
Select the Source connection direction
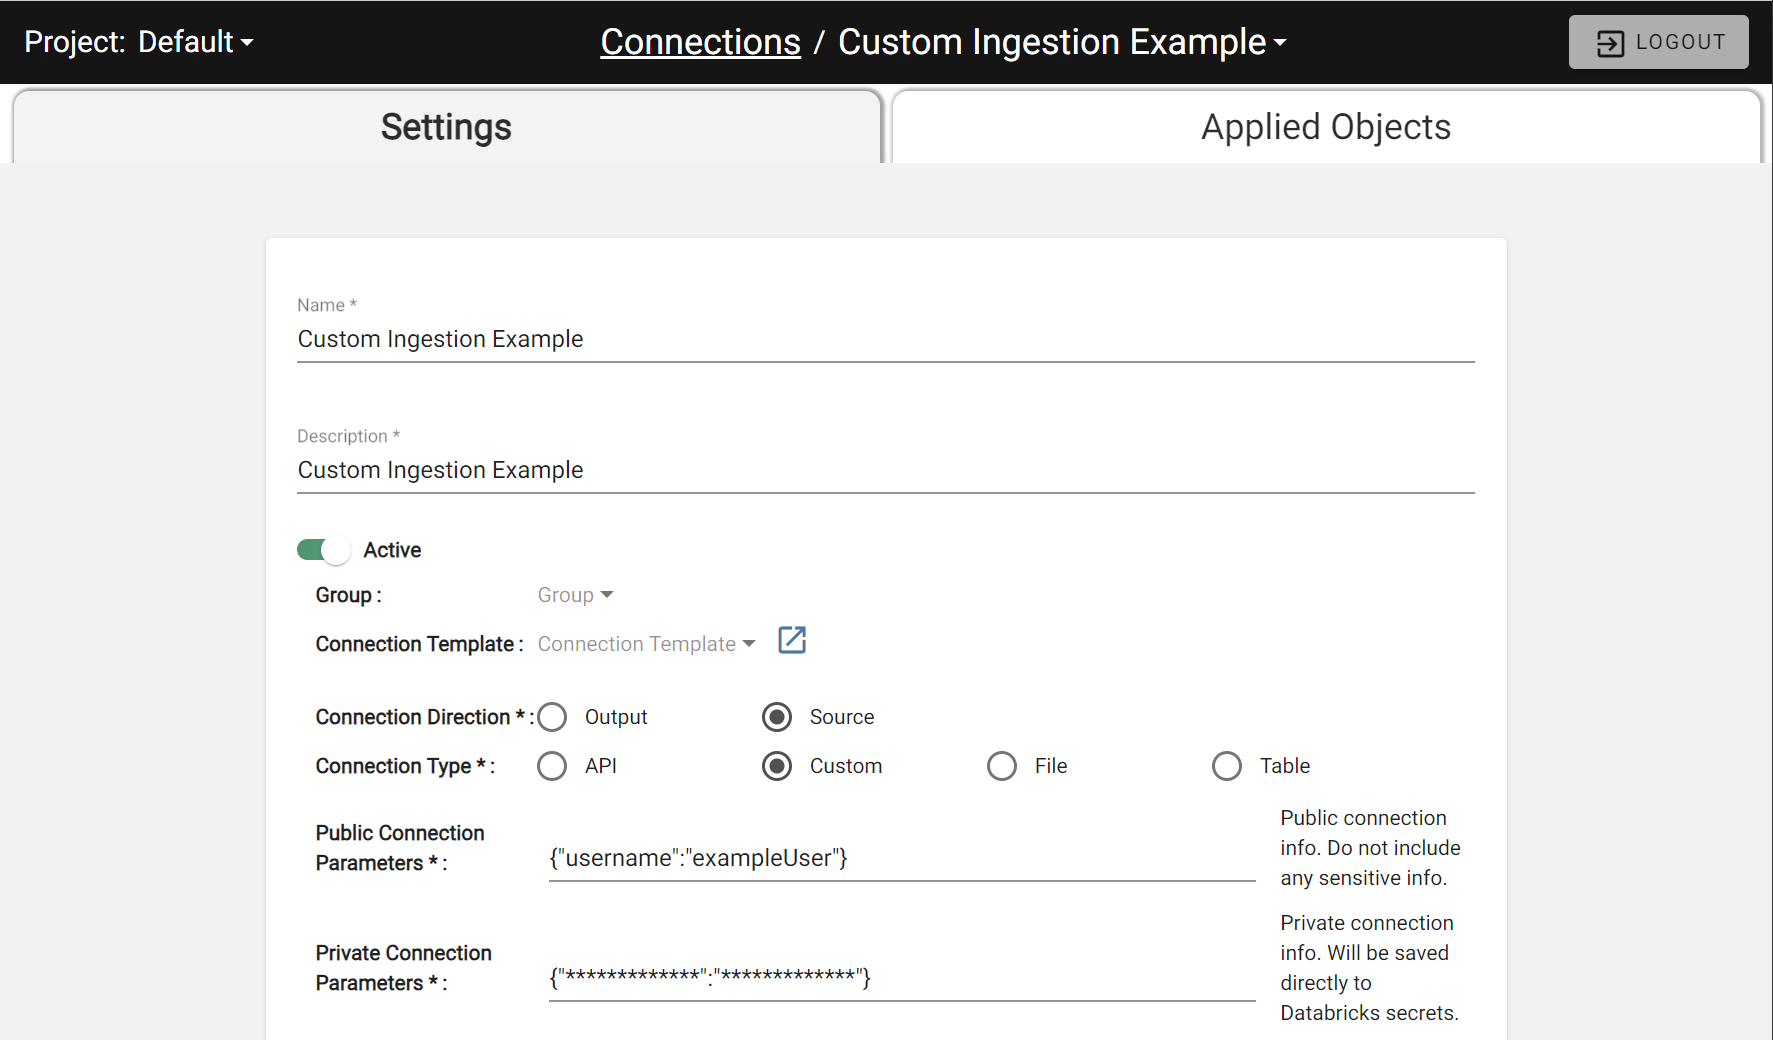777,717
